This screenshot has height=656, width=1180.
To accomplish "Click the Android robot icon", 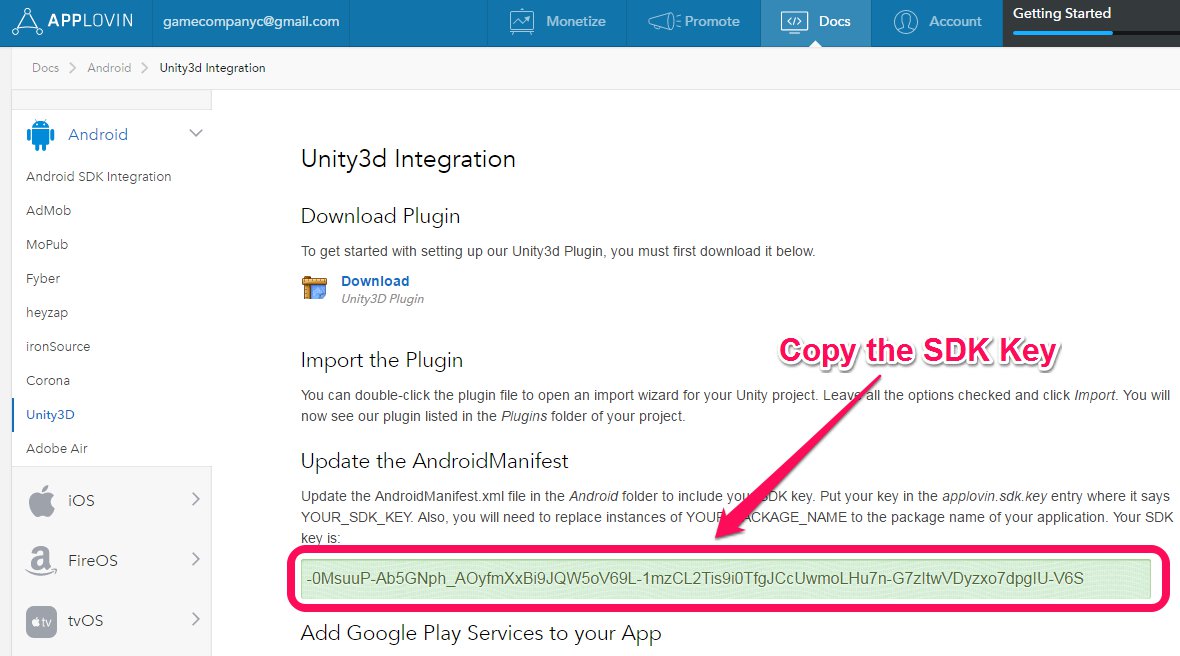I will tap(41, 135).
